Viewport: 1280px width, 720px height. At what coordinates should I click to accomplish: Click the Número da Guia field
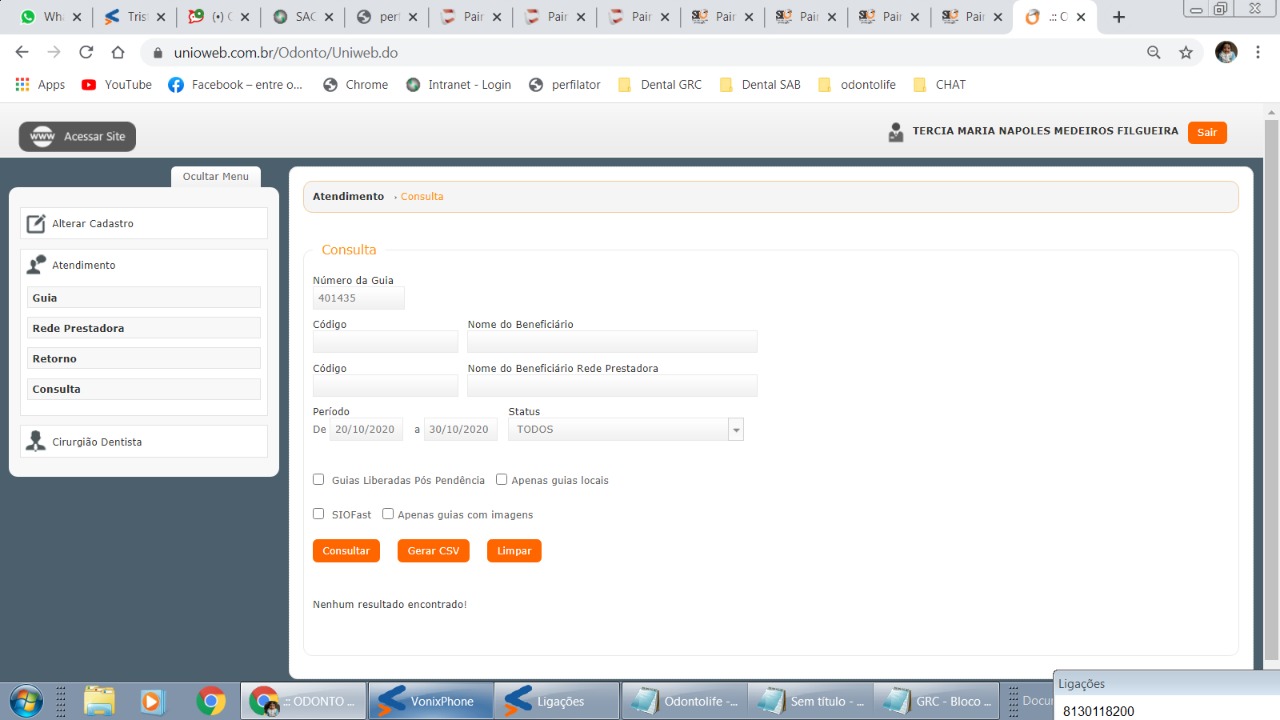pyautogui.click(x=358, y=298)
